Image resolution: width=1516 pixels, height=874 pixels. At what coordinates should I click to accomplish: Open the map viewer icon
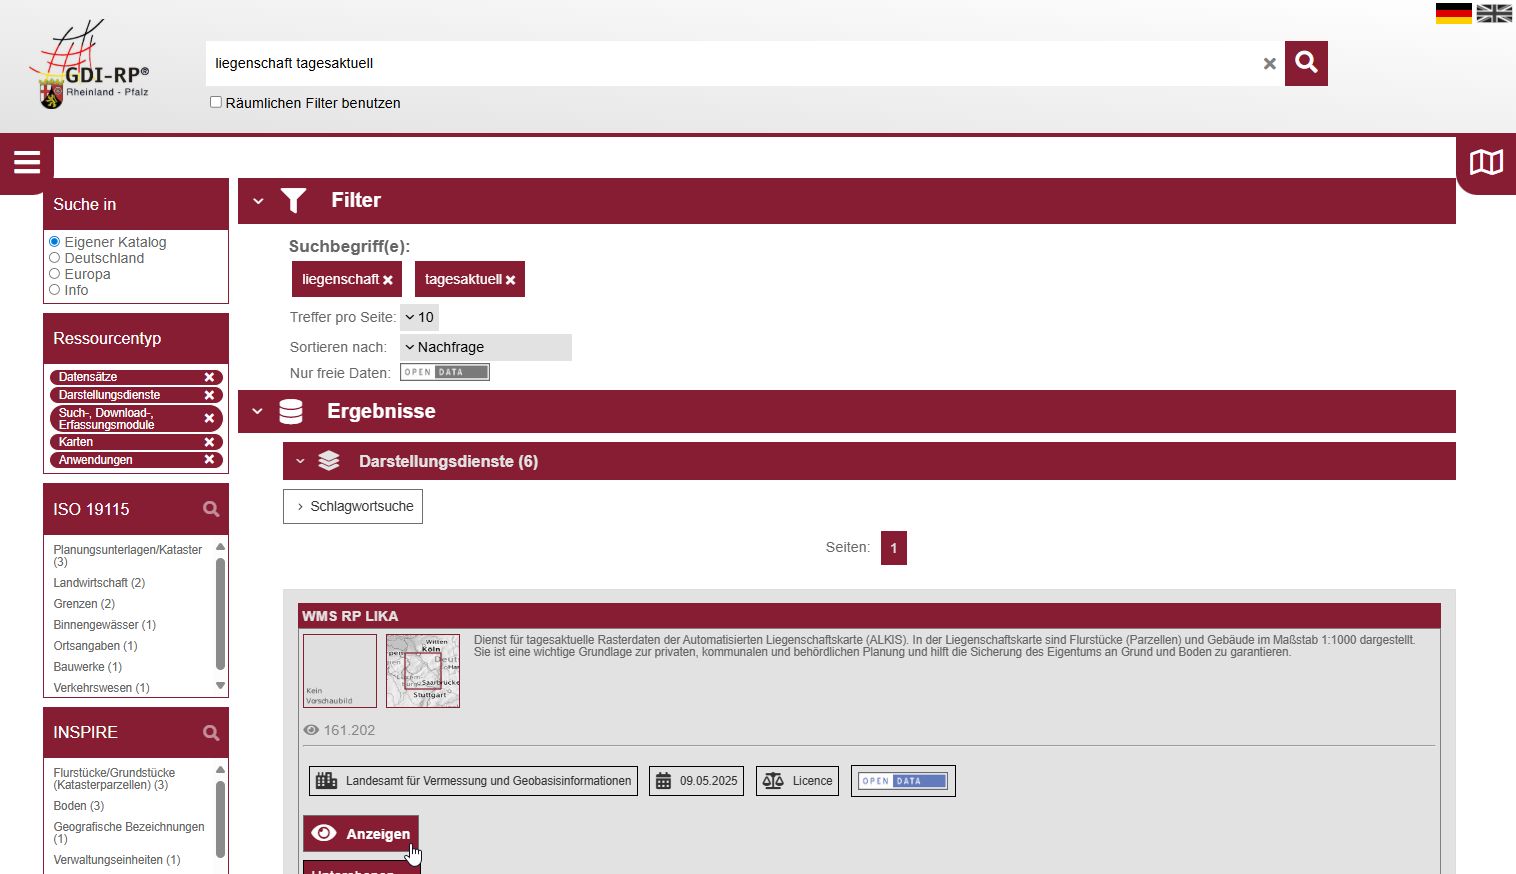click(1486, 162)
